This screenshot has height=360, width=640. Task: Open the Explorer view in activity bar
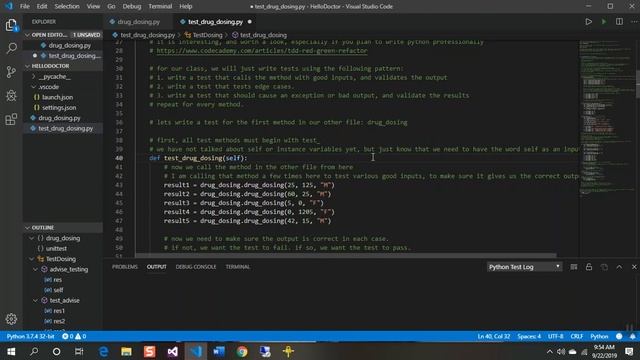(11, 25)
